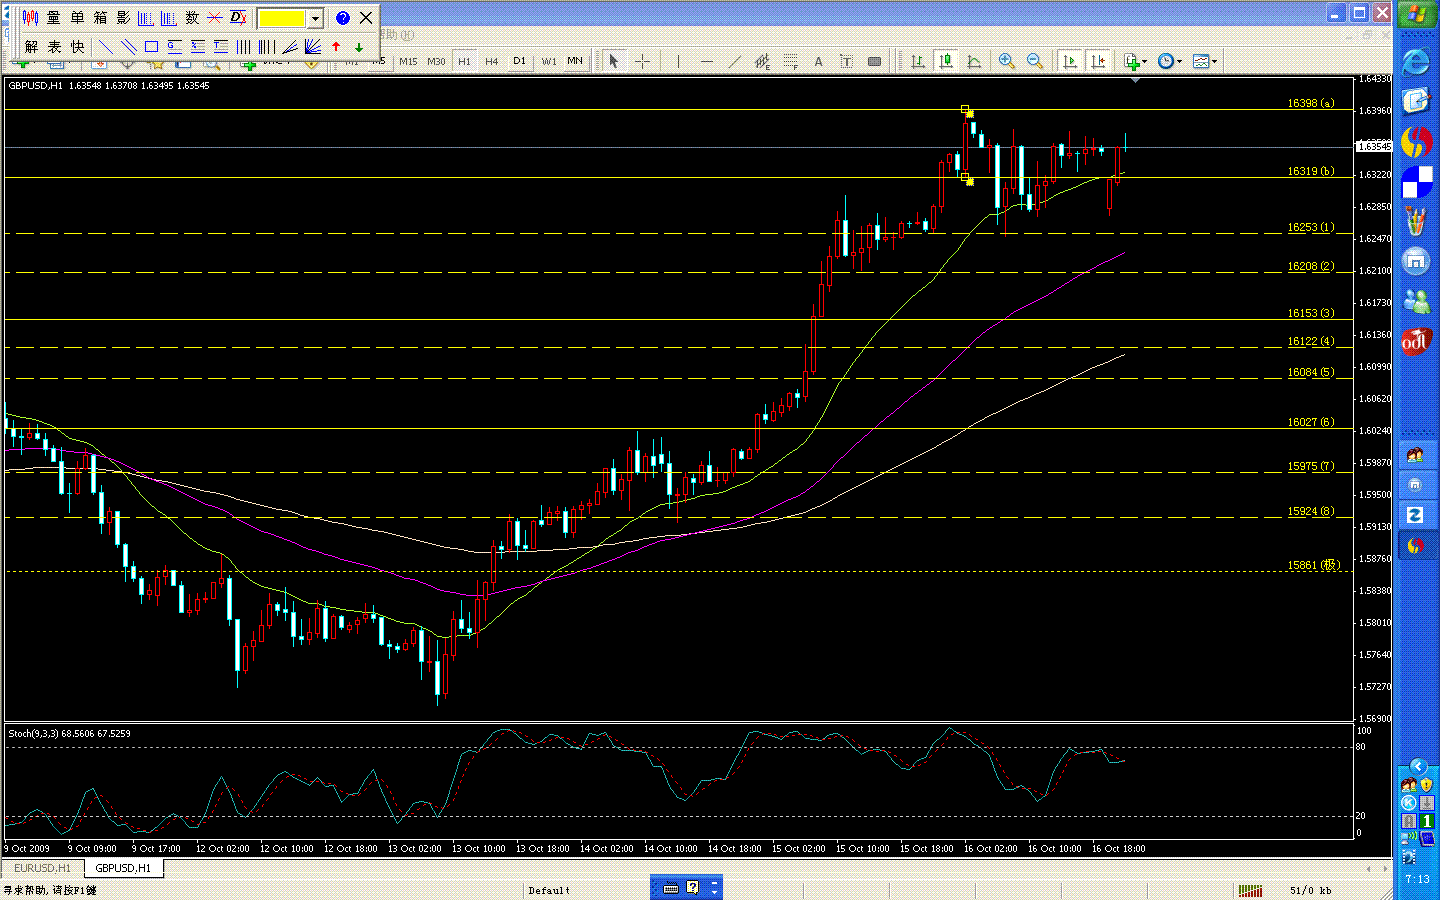The height and width of the screenshot is (900, 1440).
Task: Switch chart to MN timeframe
Action: (575, 61)
